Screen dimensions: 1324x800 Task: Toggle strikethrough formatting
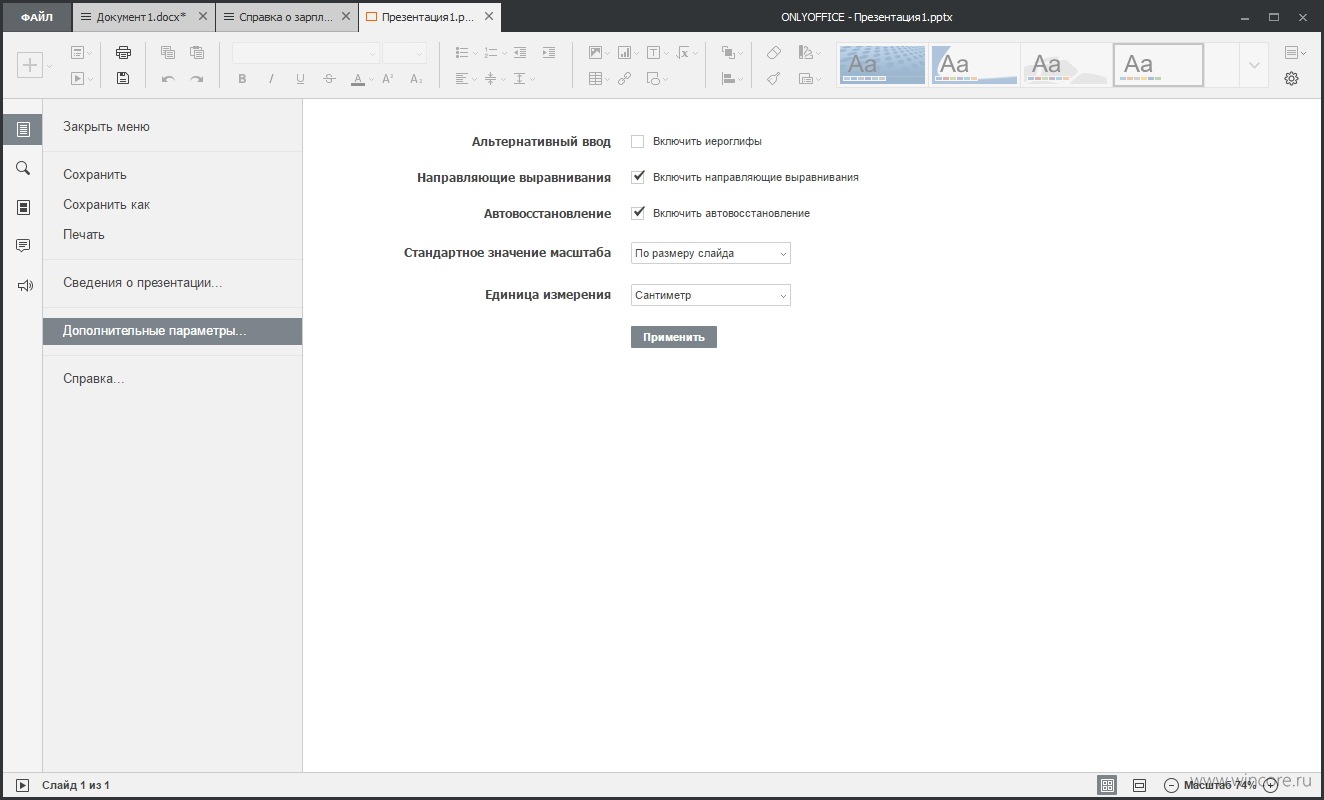click(x=329, y=79)
